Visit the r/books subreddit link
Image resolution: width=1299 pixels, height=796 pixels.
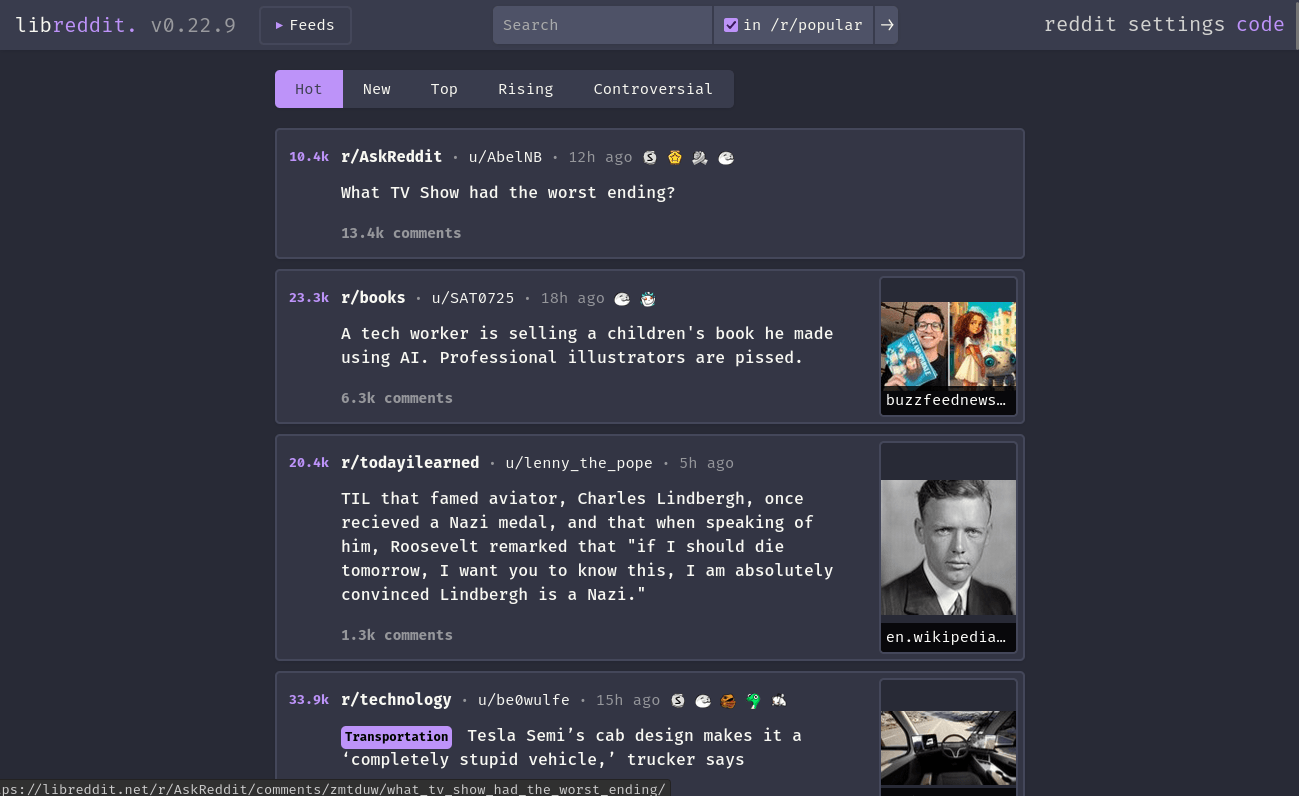pyautogui.click(x=373, y=297)
